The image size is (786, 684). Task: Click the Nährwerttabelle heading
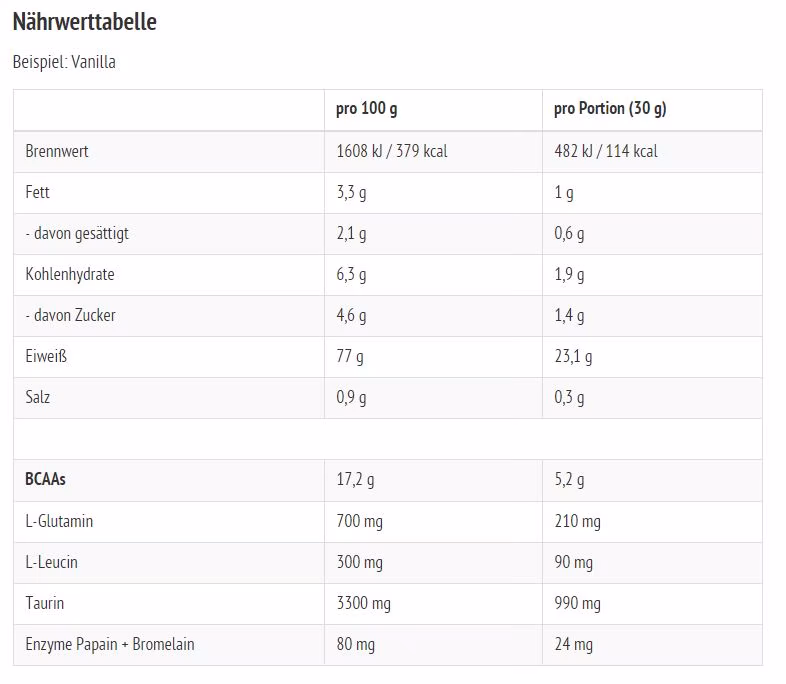point(85,22)
